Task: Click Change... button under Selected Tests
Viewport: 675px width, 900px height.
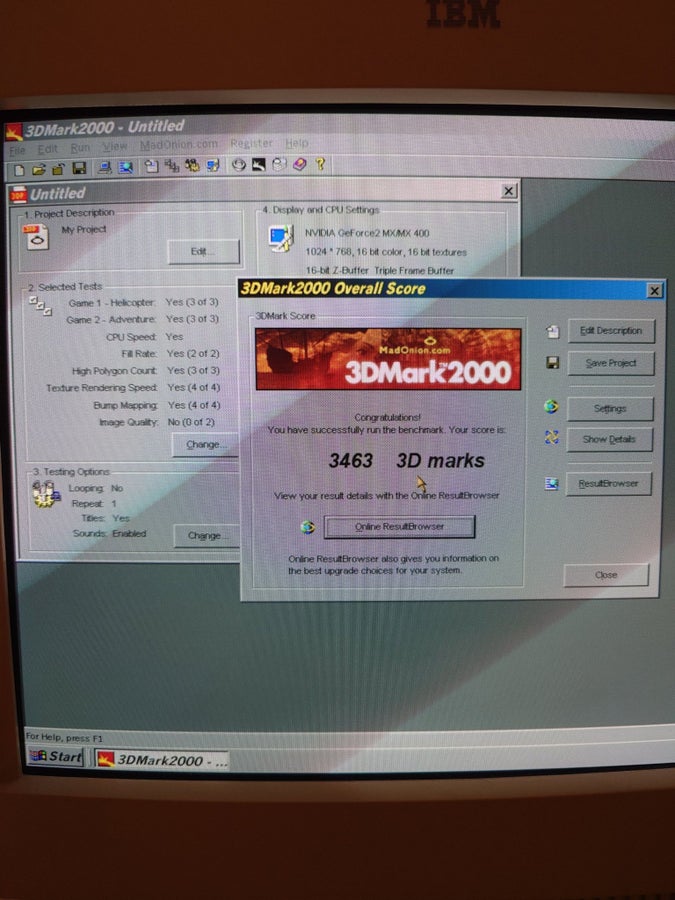Action: coord(206,444)
